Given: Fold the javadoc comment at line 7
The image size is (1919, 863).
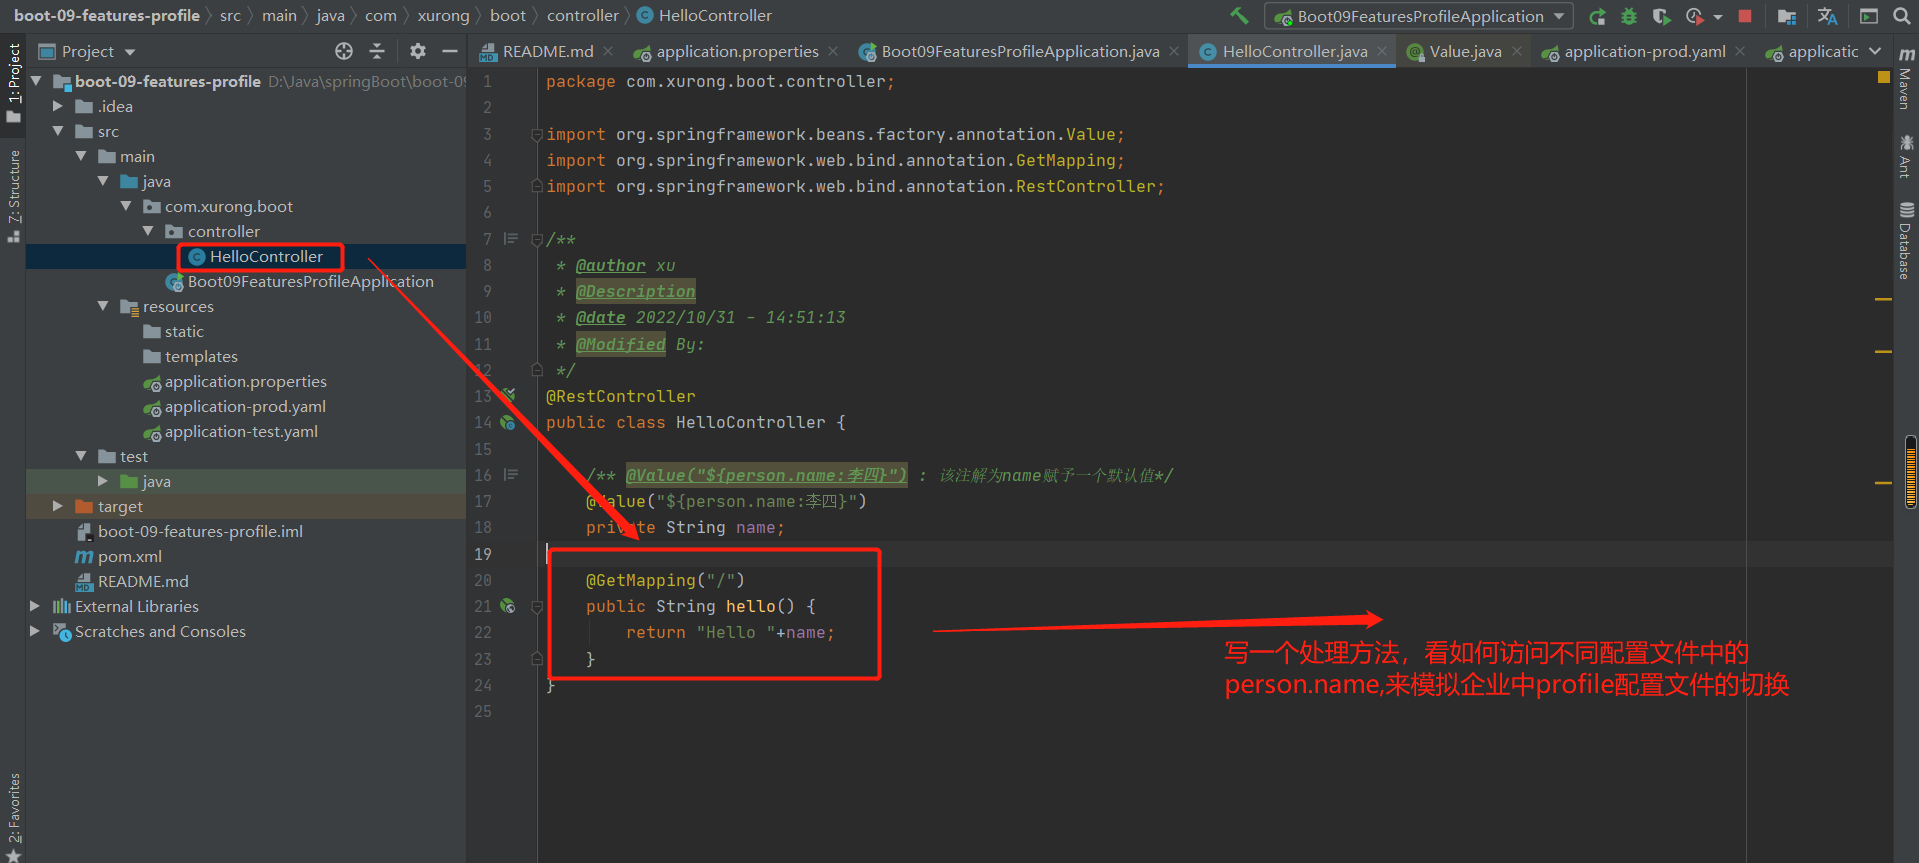Looking at the screenshot, I should (x=537, y=239).
